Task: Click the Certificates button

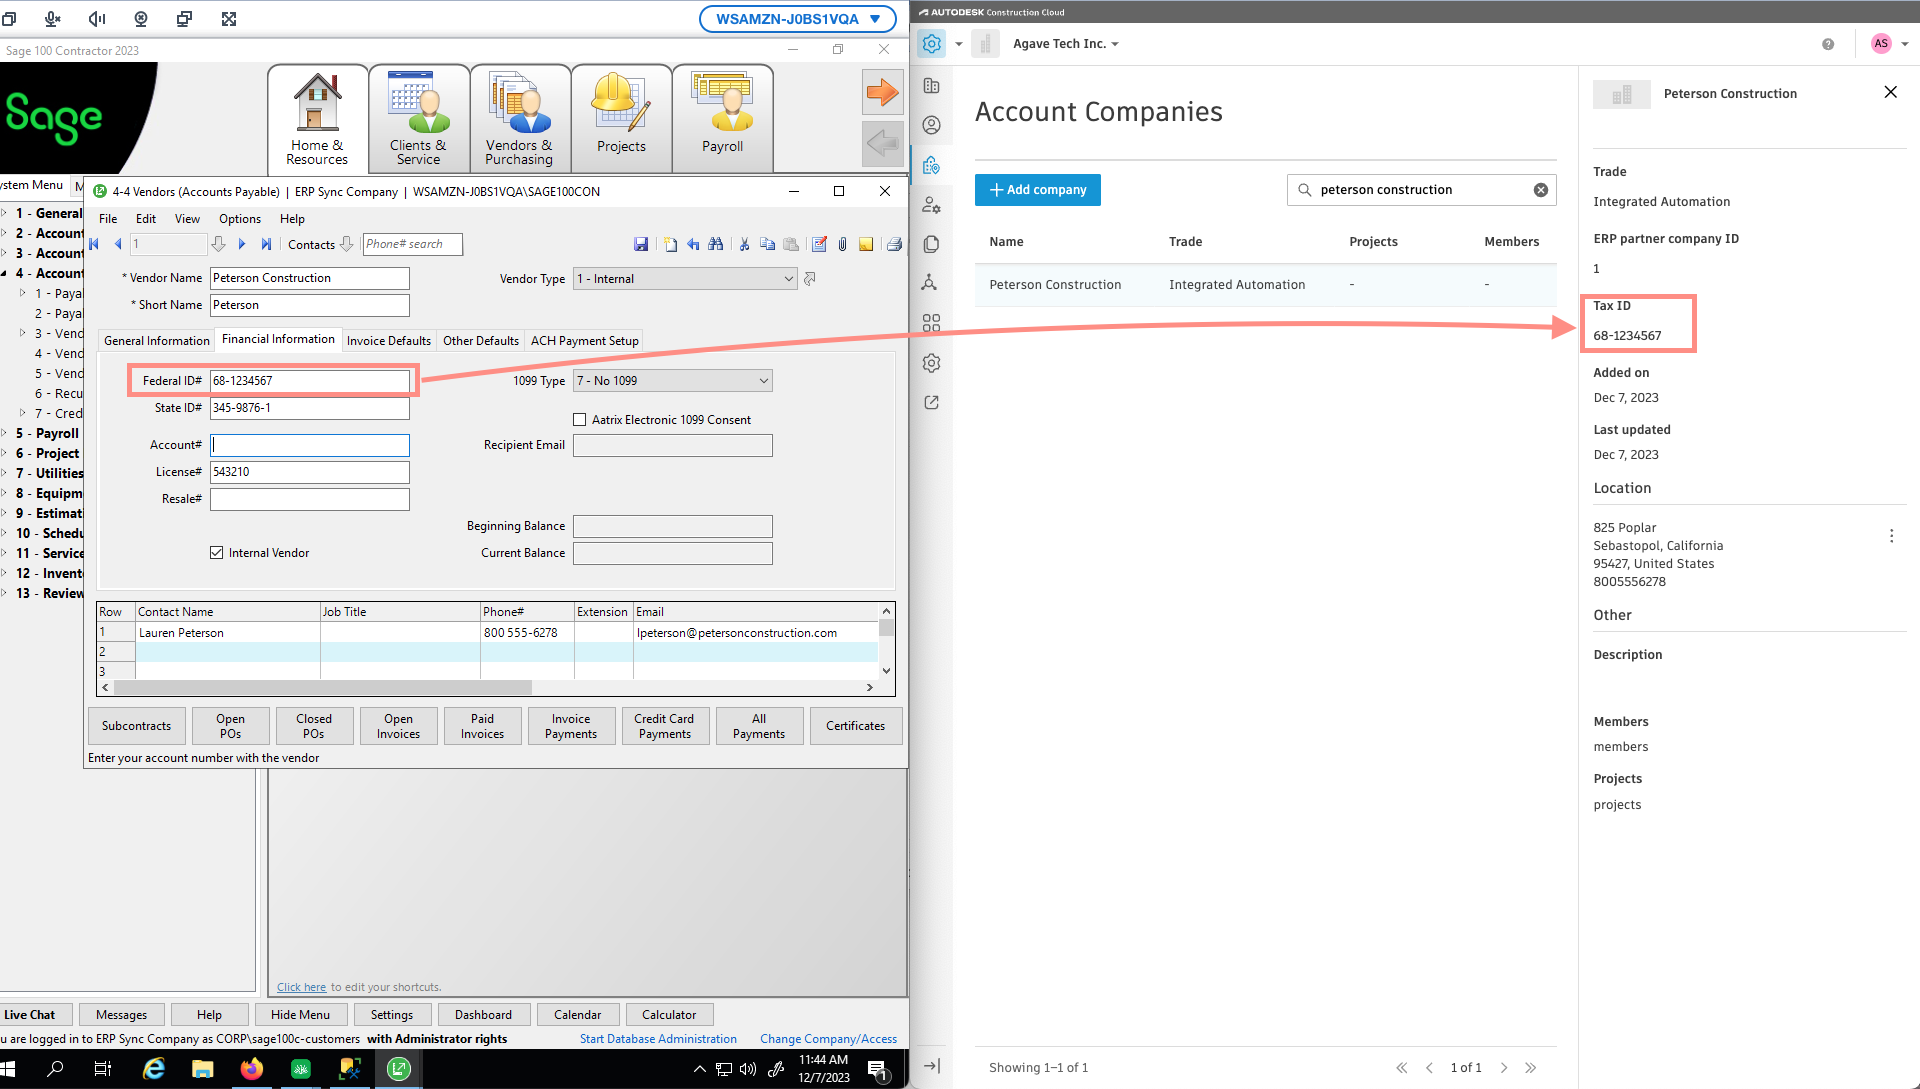Action: click(856, 726)
